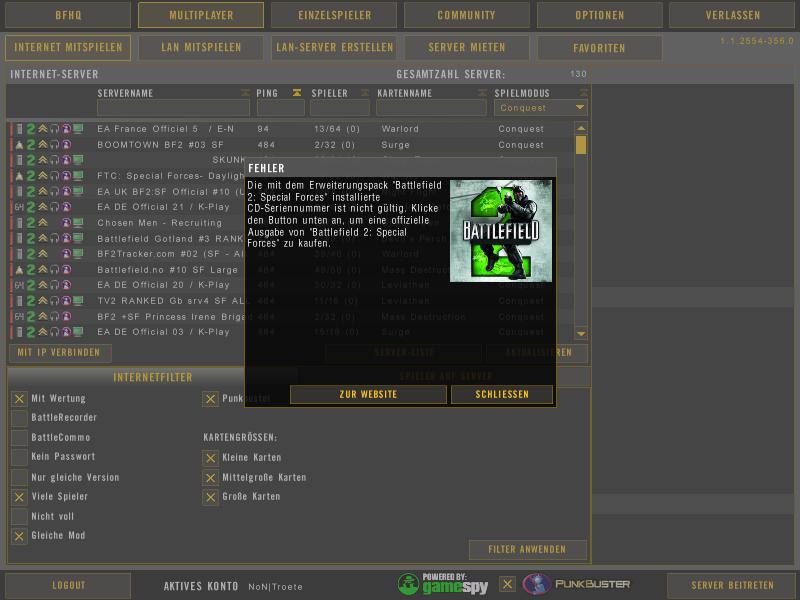The height and width of the screenshot is (600, 800).
Task: Click the GameSpy logo in the bottom bar
Action: point(443,585)
